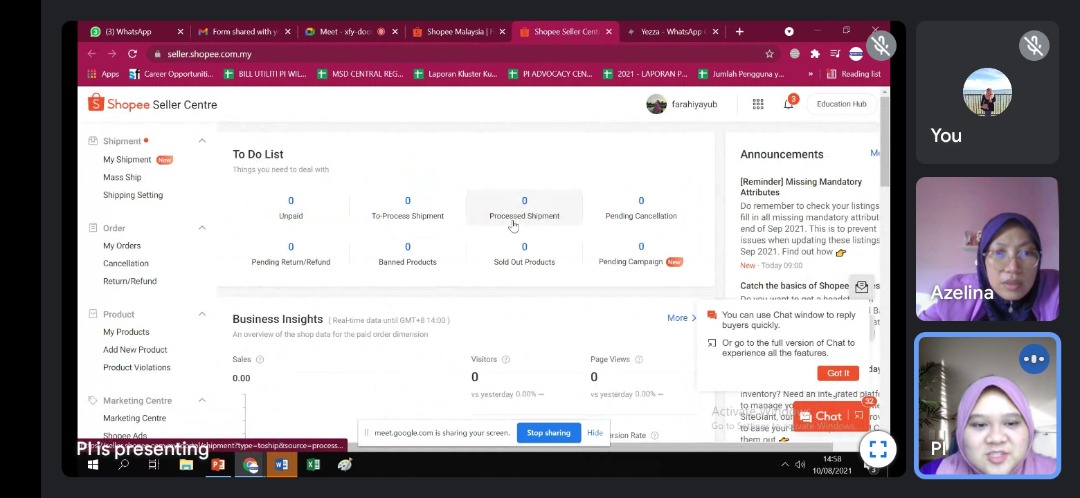
Task: Open the Windows Start menu
Action: pyautogui.click(x=93, y=465)
